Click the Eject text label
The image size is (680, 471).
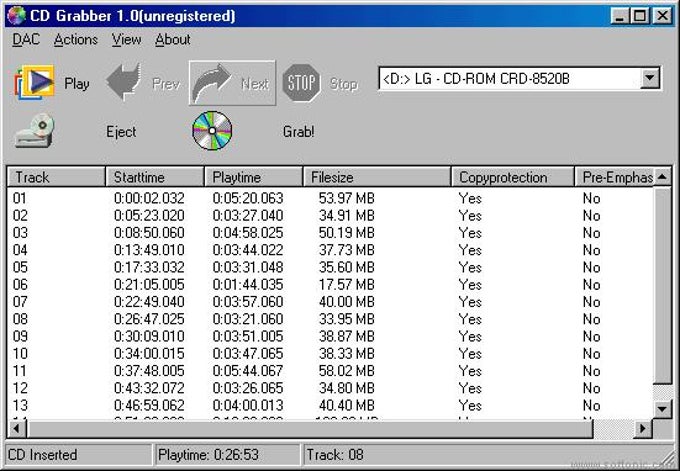tap(121, 131)
